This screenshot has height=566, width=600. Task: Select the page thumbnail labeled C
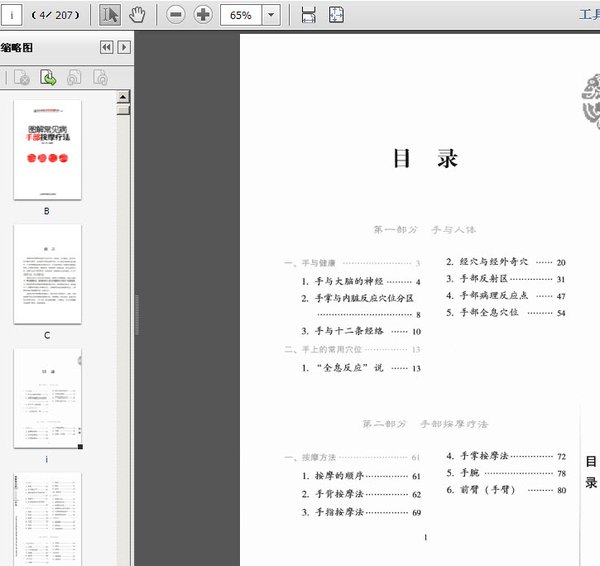pyautogui.click(x=47, y=274)
